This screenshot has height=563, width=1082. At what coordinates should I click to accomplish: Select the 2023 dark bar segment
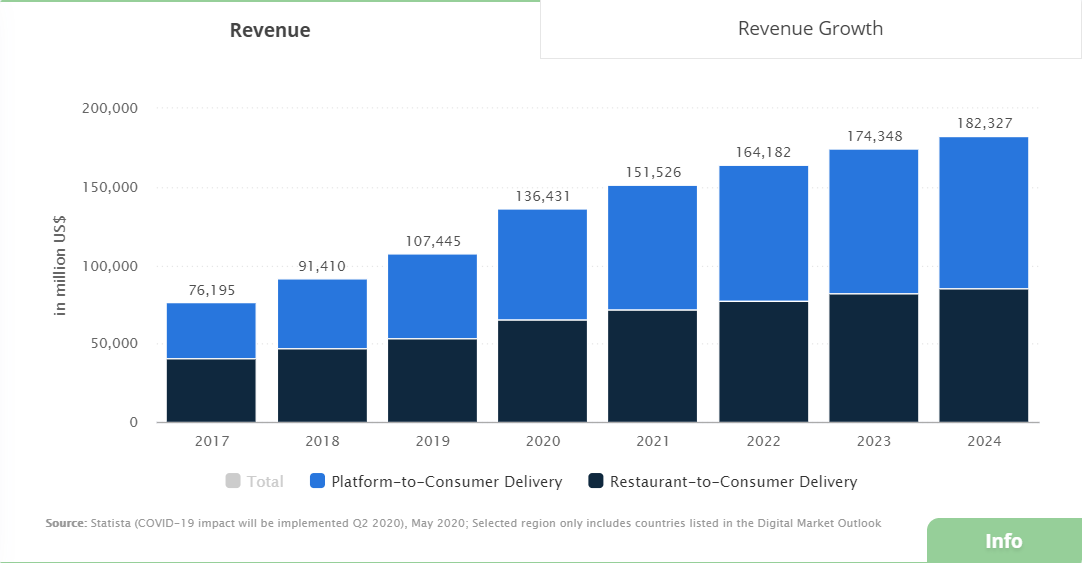pyautogui.click(x=874, y=358)
